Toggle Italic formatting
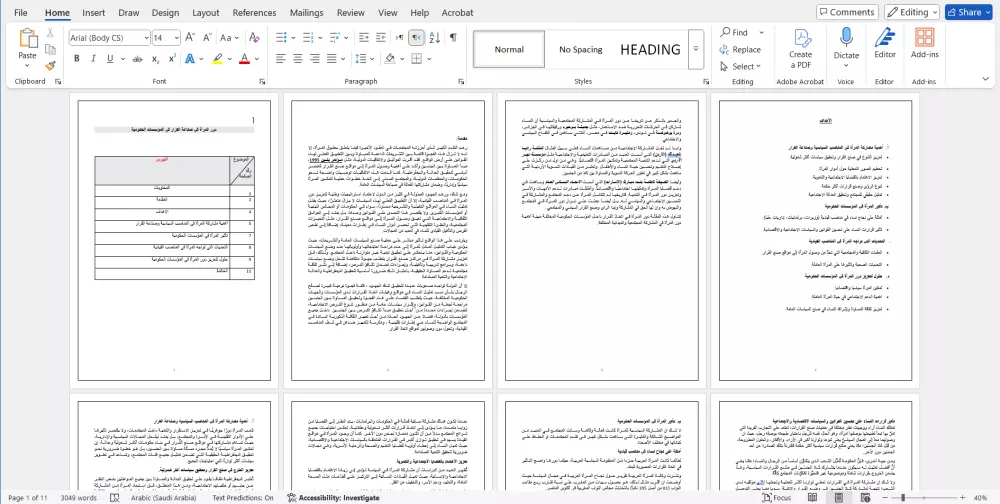The image size is (1000, 504). pos(93,59)
